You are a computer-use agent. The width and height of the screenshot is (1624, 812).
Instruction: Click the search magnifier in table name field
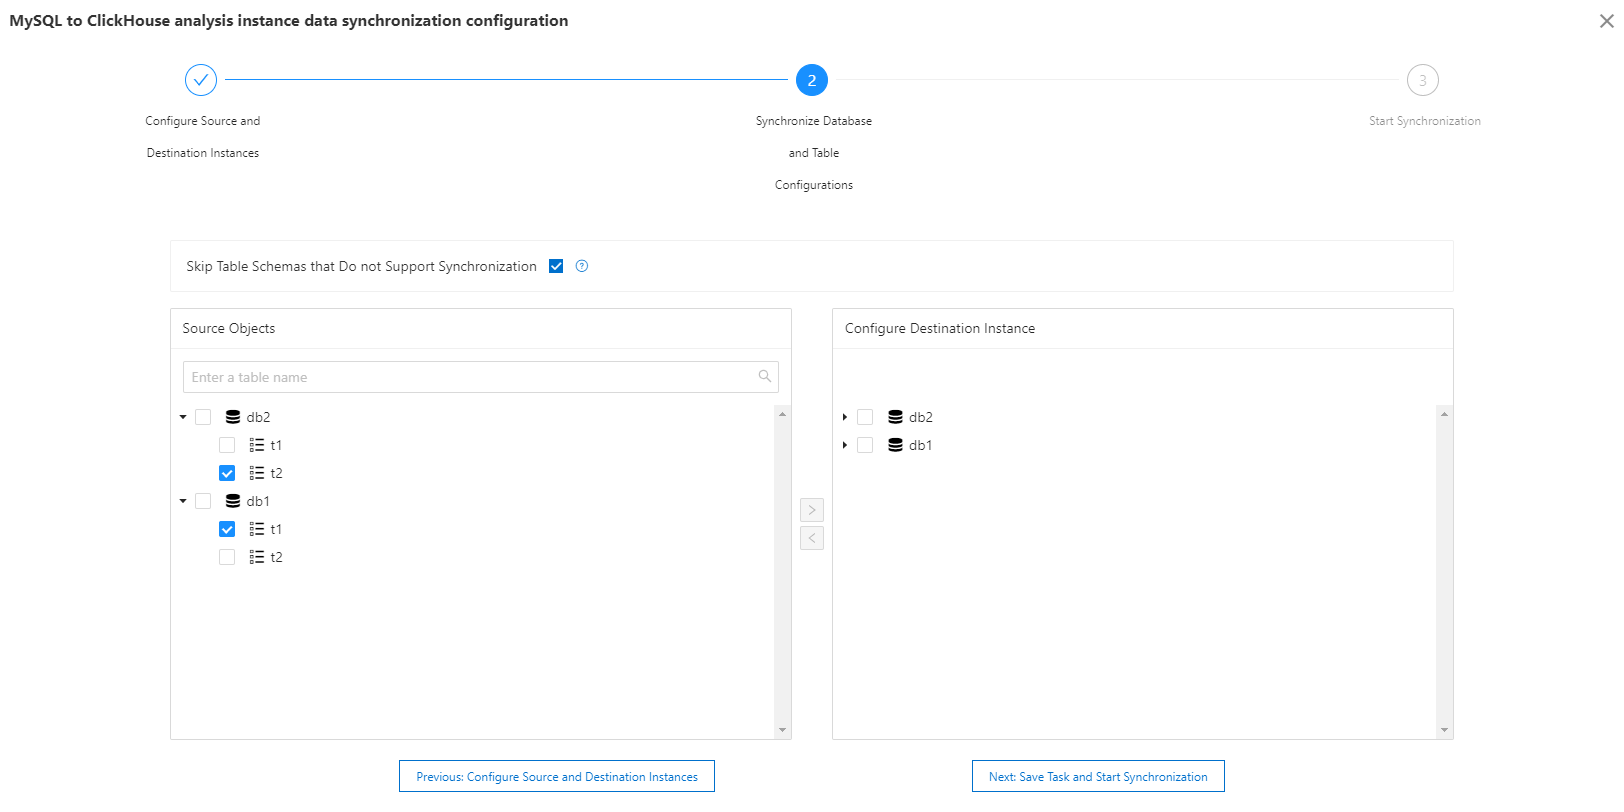point(765,377)
